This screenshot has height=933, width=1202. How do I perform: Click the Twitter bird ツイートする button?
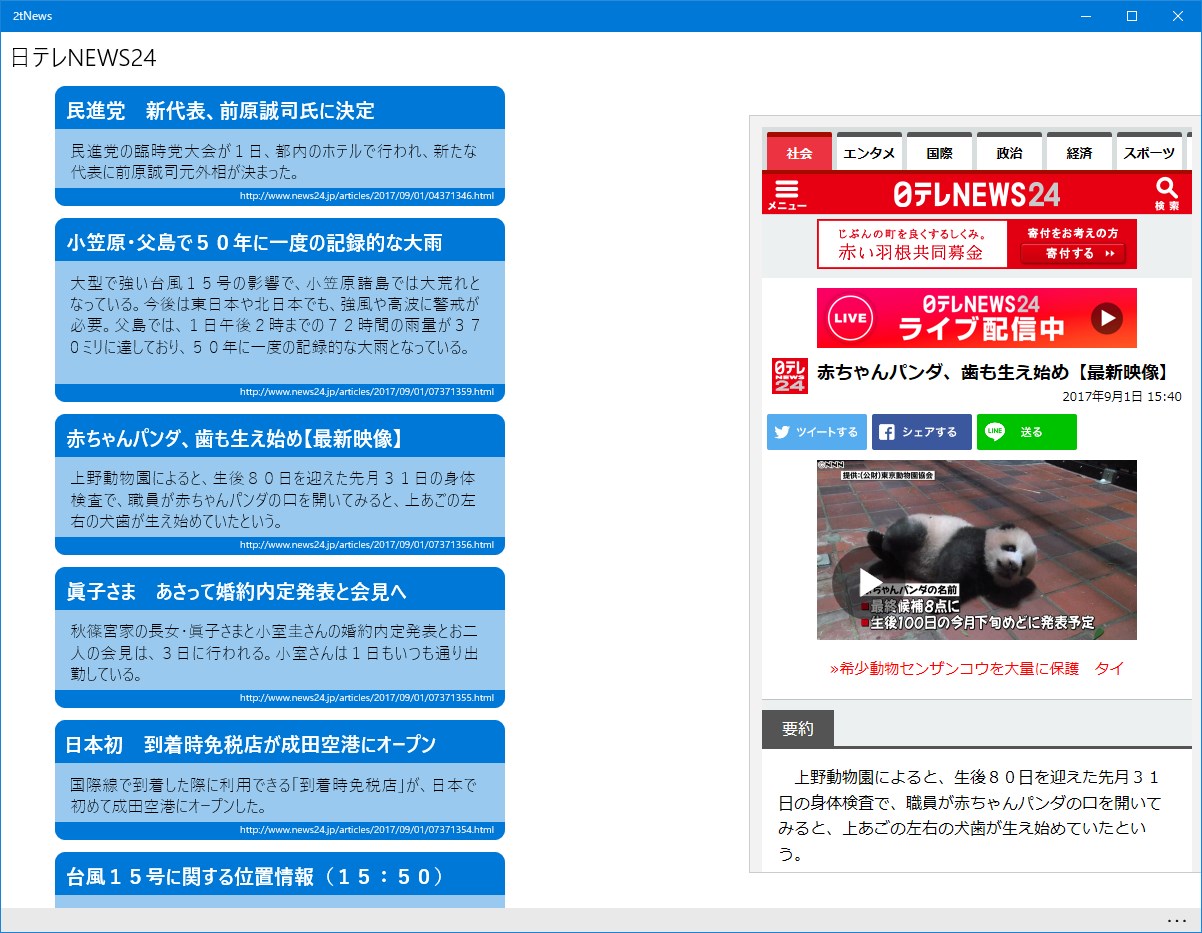[817, 432]
